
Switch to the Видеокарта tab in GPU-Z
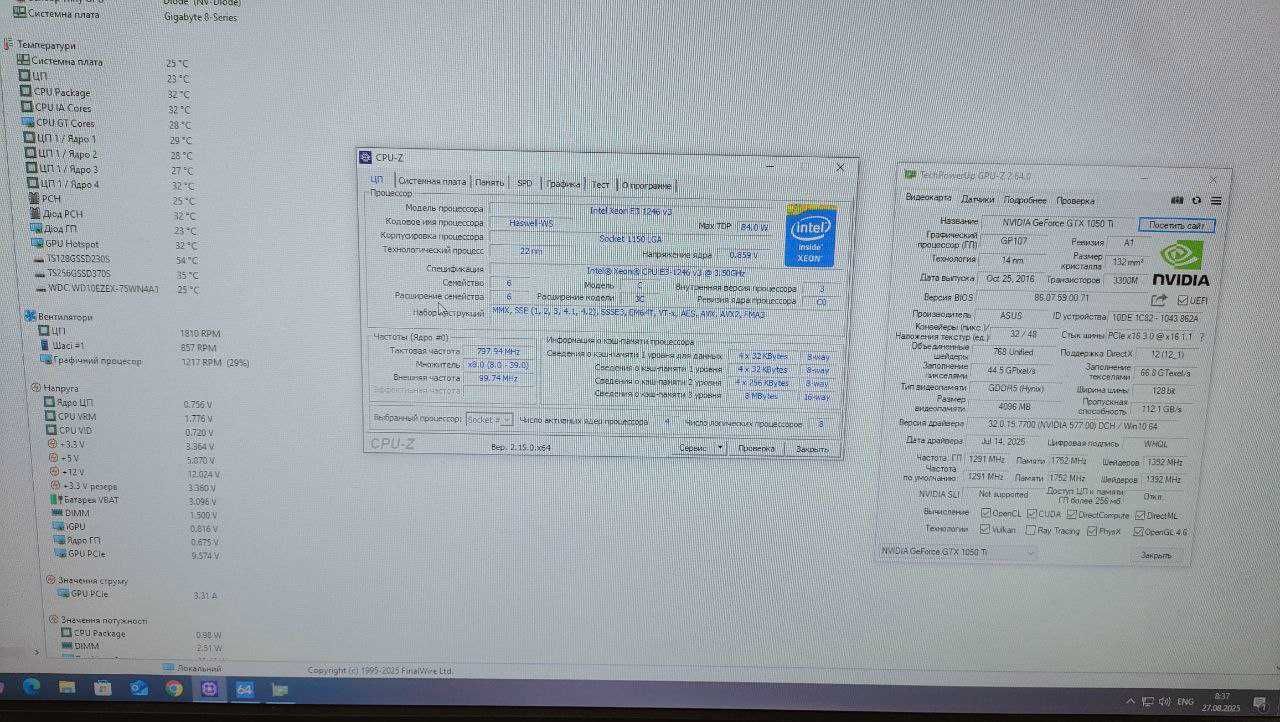(x=929, y=198)
